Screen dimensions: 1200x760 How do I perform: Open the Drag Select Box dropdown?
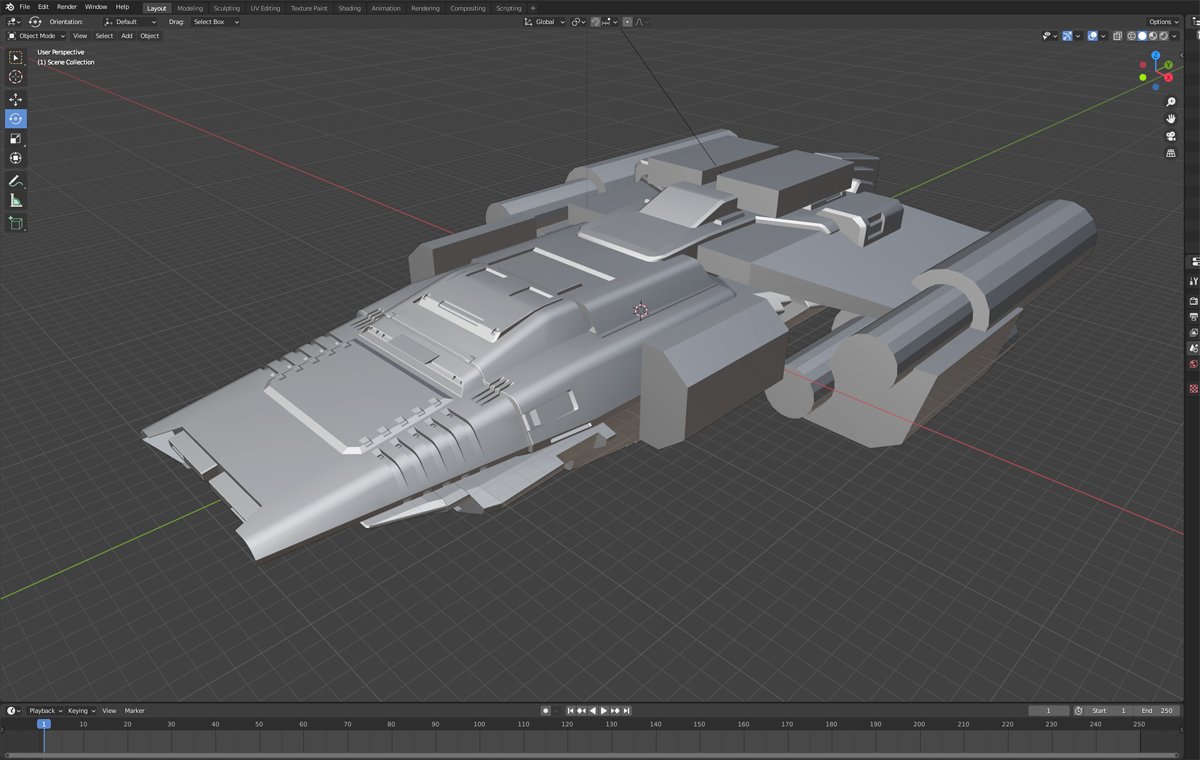pyautogui.click(x=215, y=22)
